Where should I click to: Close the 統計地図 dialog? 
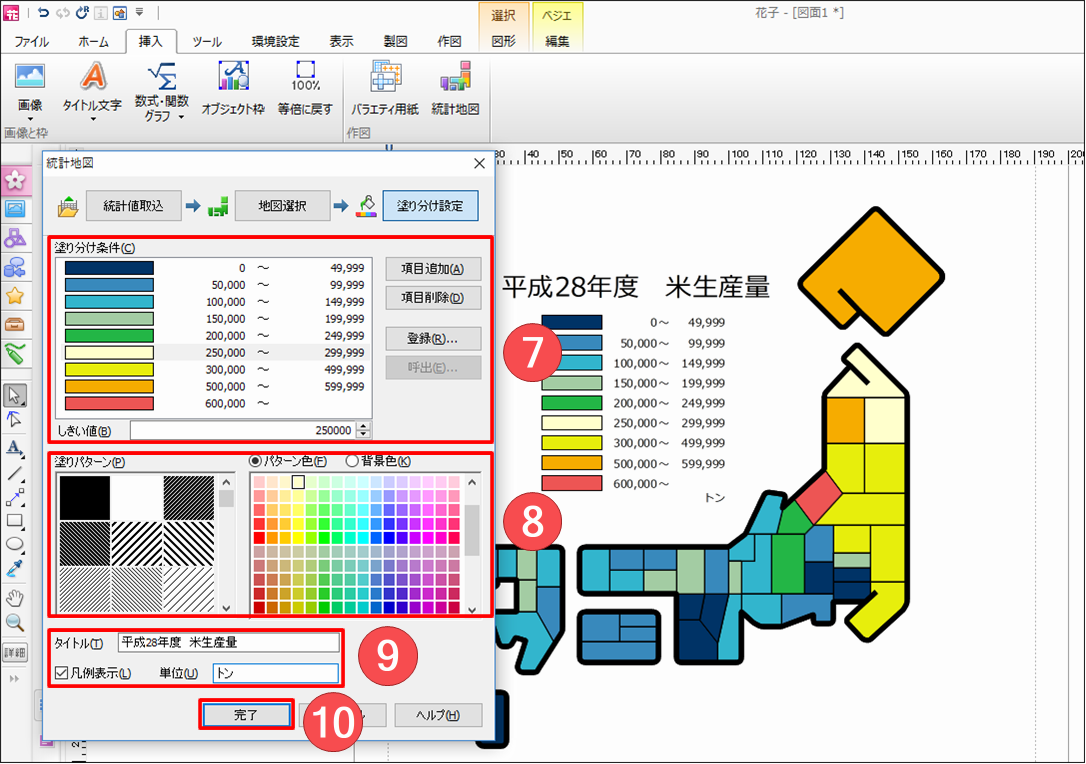479,163
